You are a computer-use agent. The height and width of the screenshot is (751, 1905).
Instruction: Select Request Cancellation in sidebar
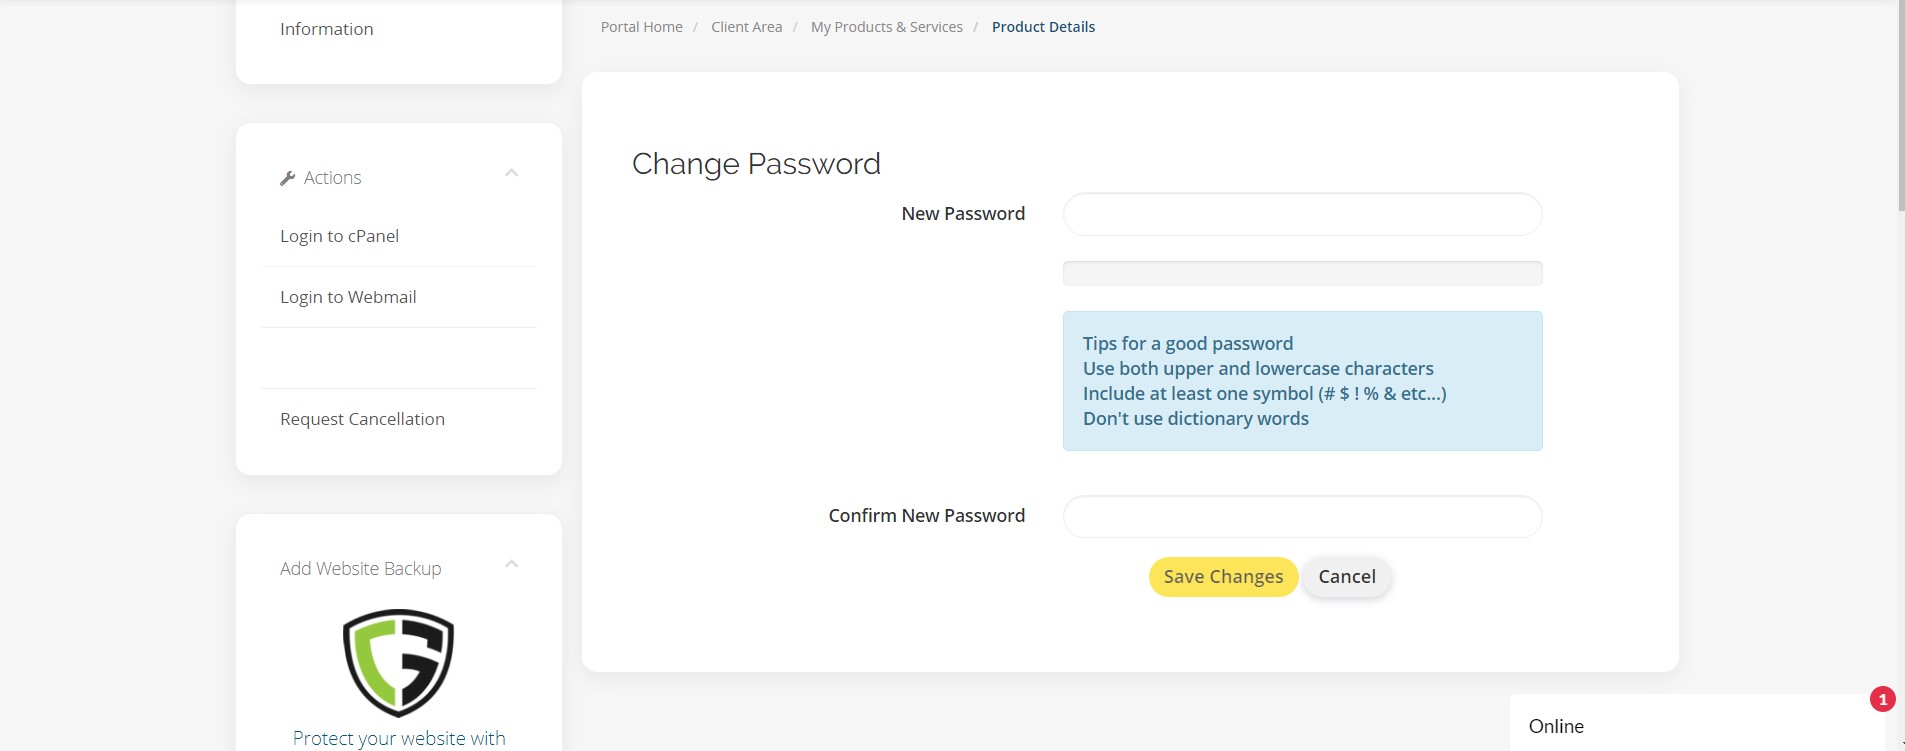[362, 419]
